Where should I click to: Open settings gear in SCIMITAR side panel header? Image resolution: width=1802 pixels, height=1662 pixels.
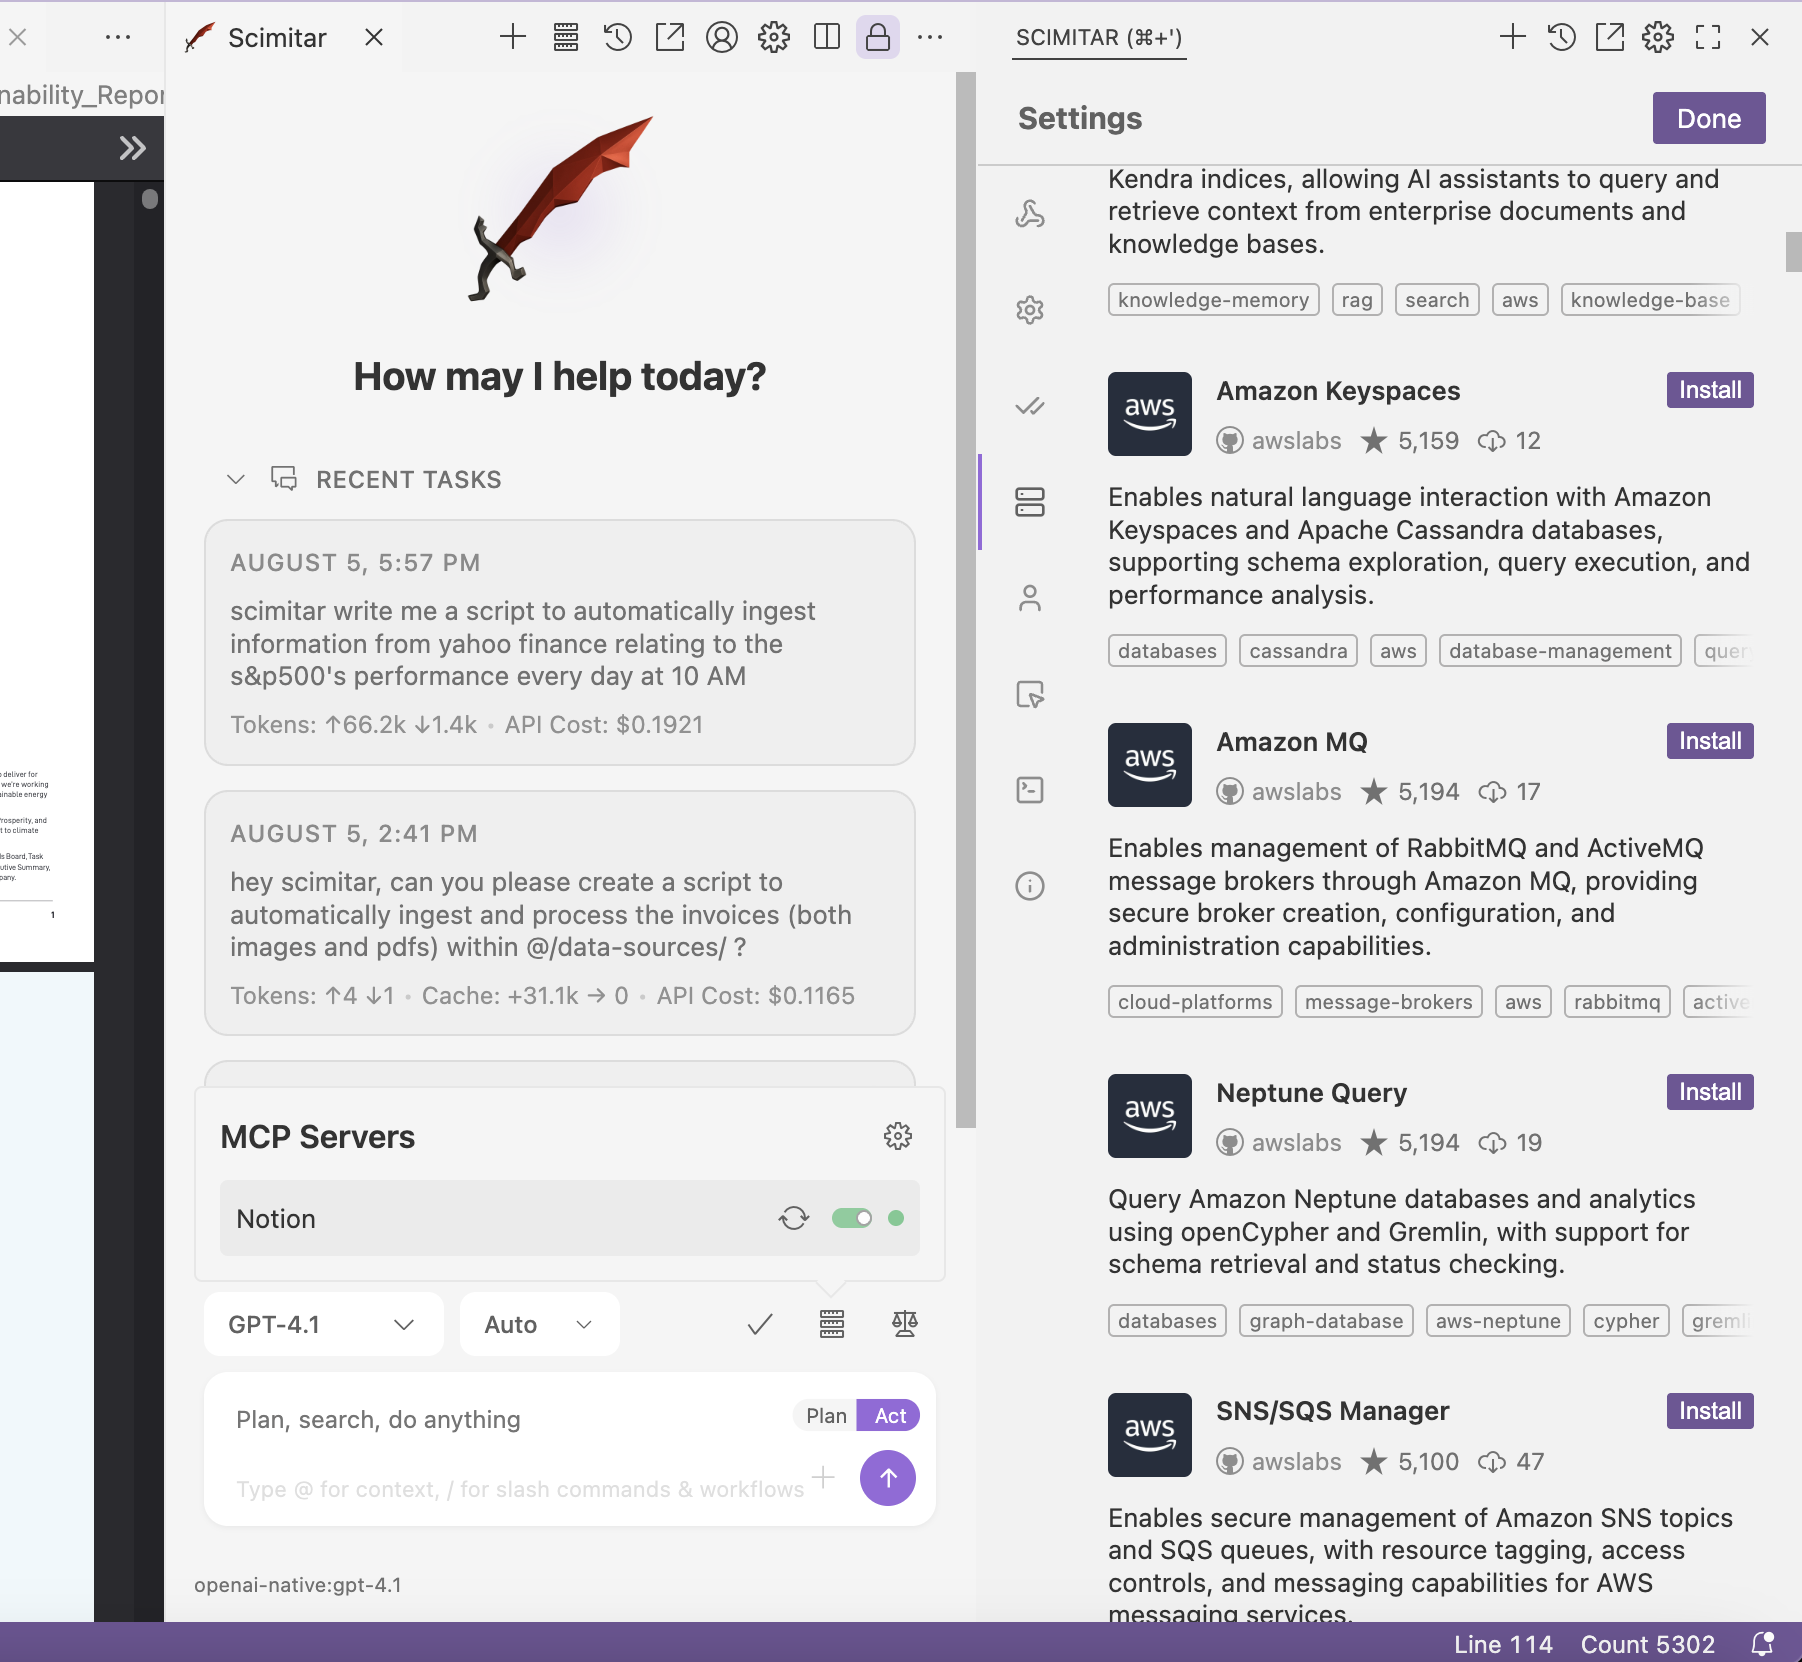[x=1658, y=38]
